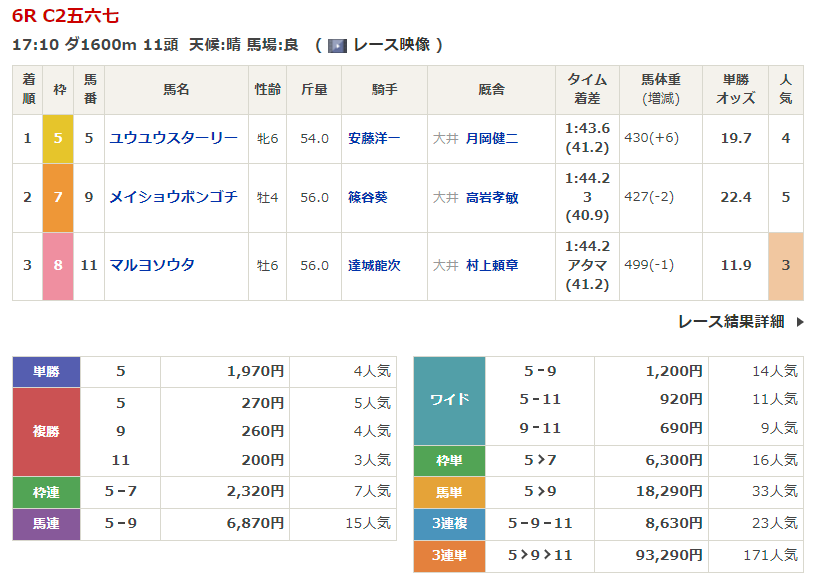Click the 6R C2五六七 race title
Screen dimensions: 818x583
click(66, 16)
